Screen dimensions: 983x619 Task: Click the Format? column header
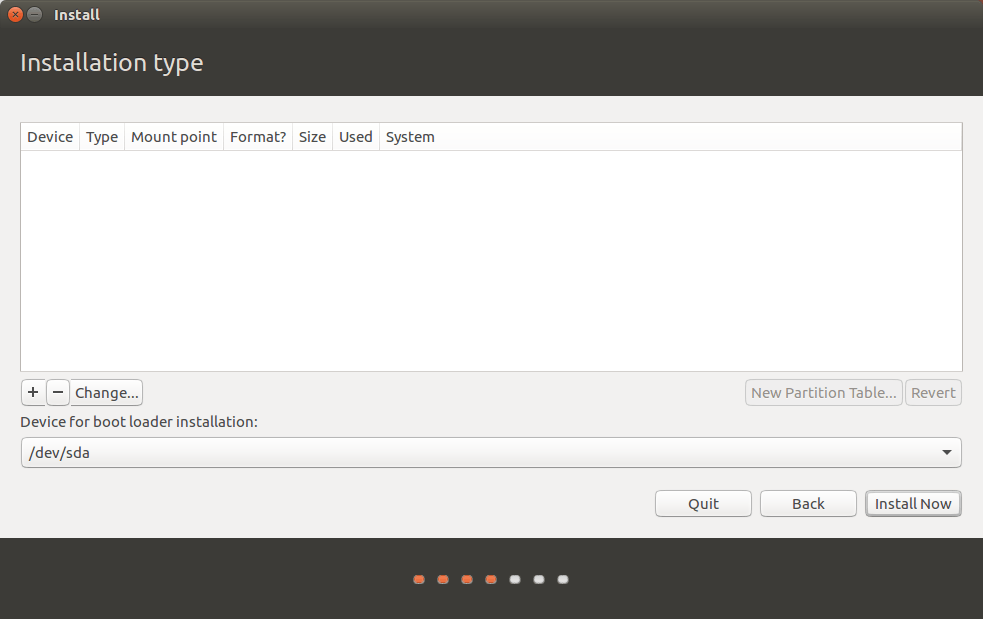pos(258,137)
